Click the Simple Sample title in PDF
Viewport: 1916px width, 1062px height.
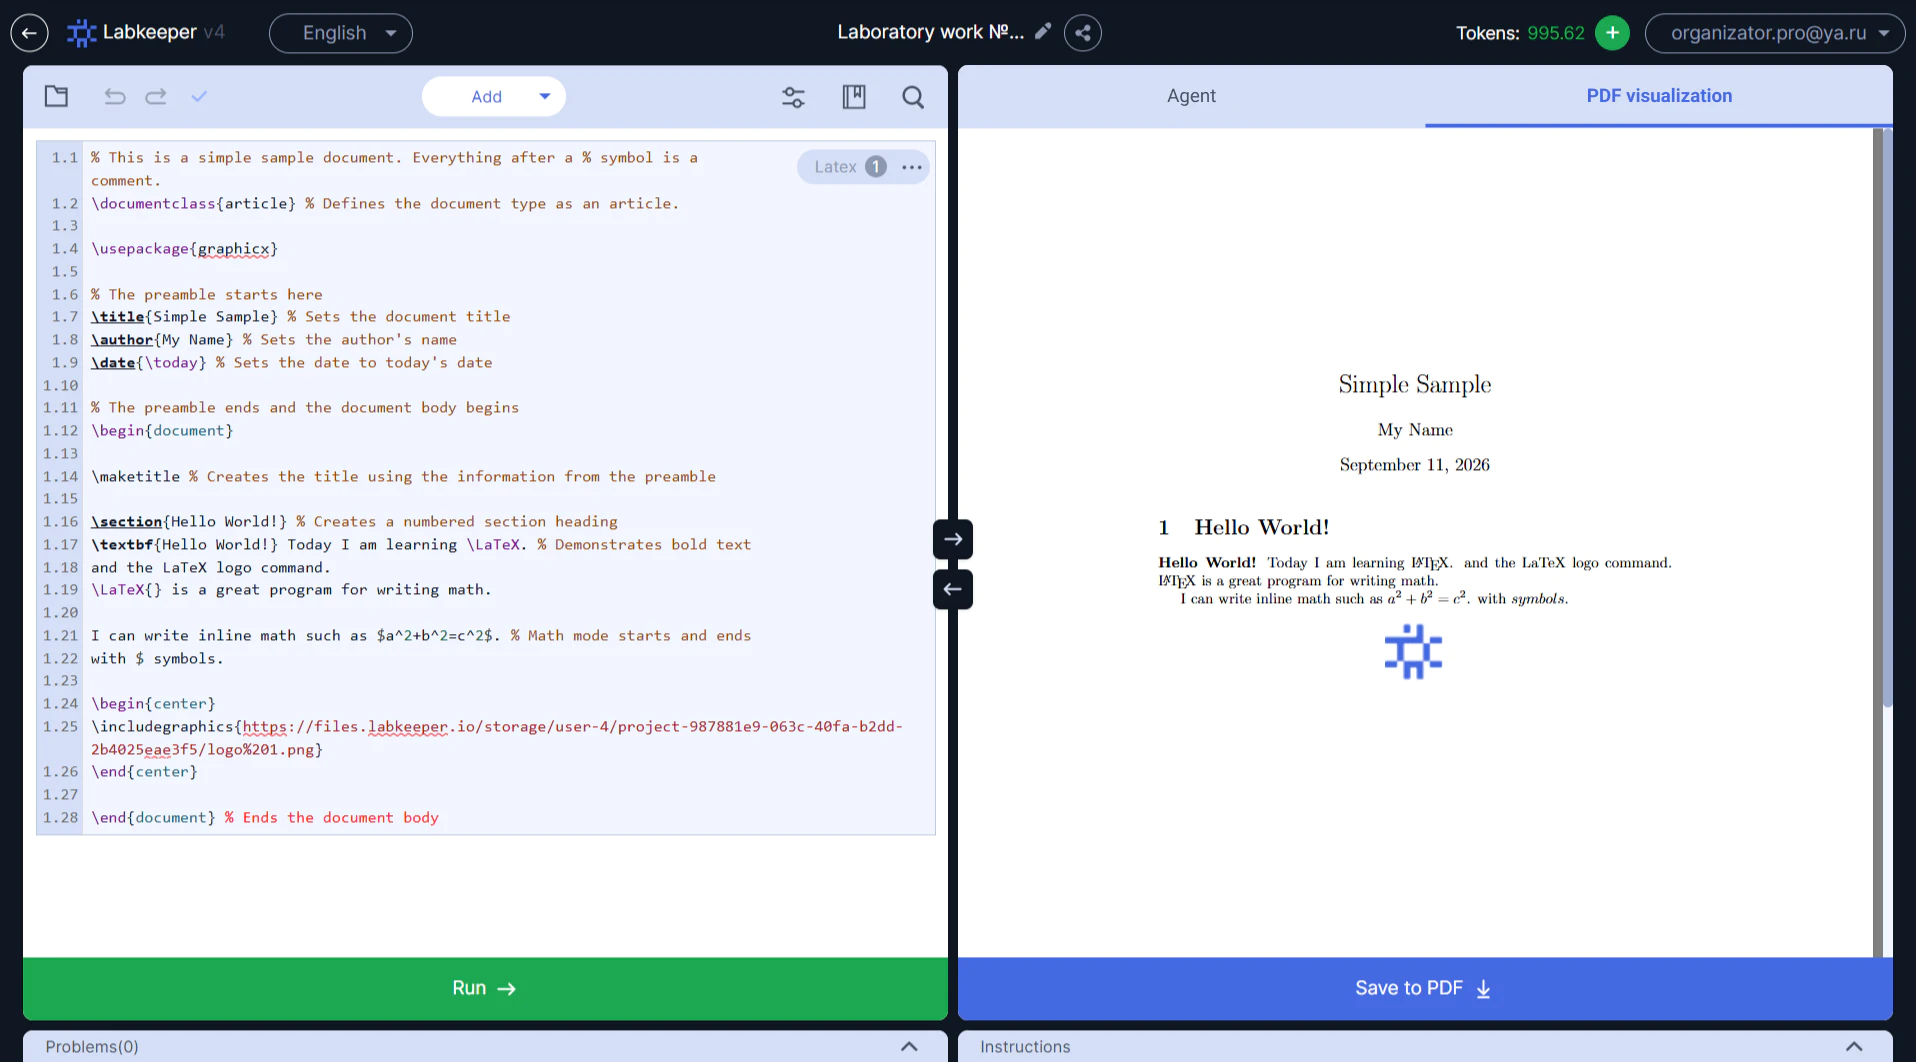click(1415, 385)
